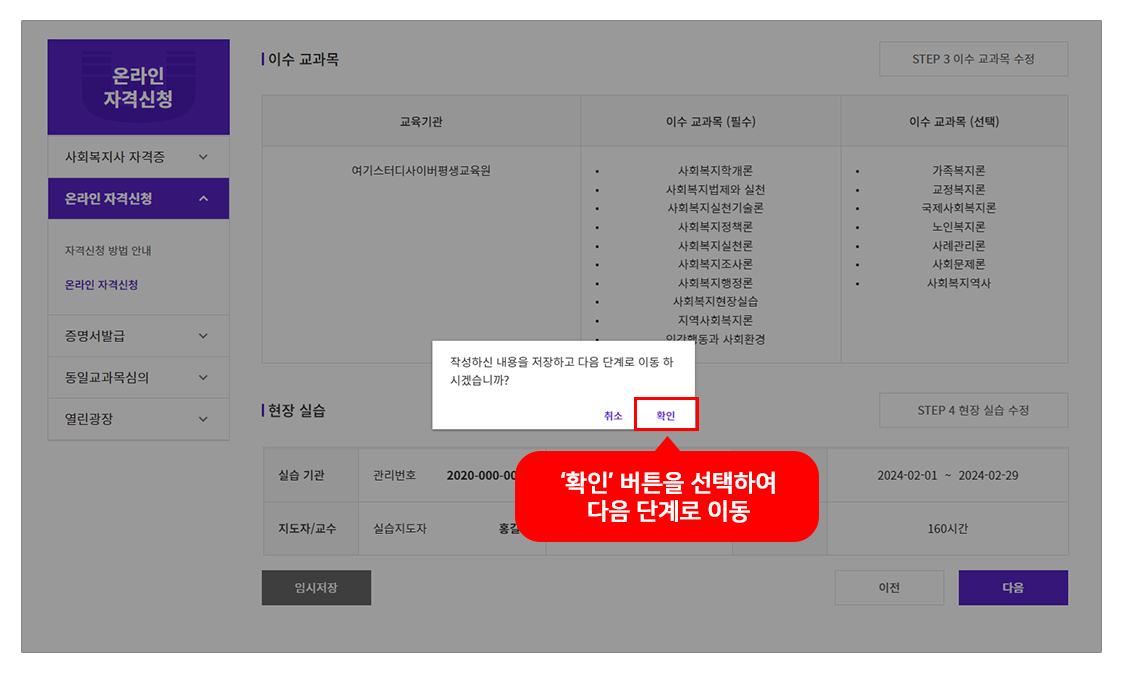Select the 동일교과목심의 menu item

point(107,378)
